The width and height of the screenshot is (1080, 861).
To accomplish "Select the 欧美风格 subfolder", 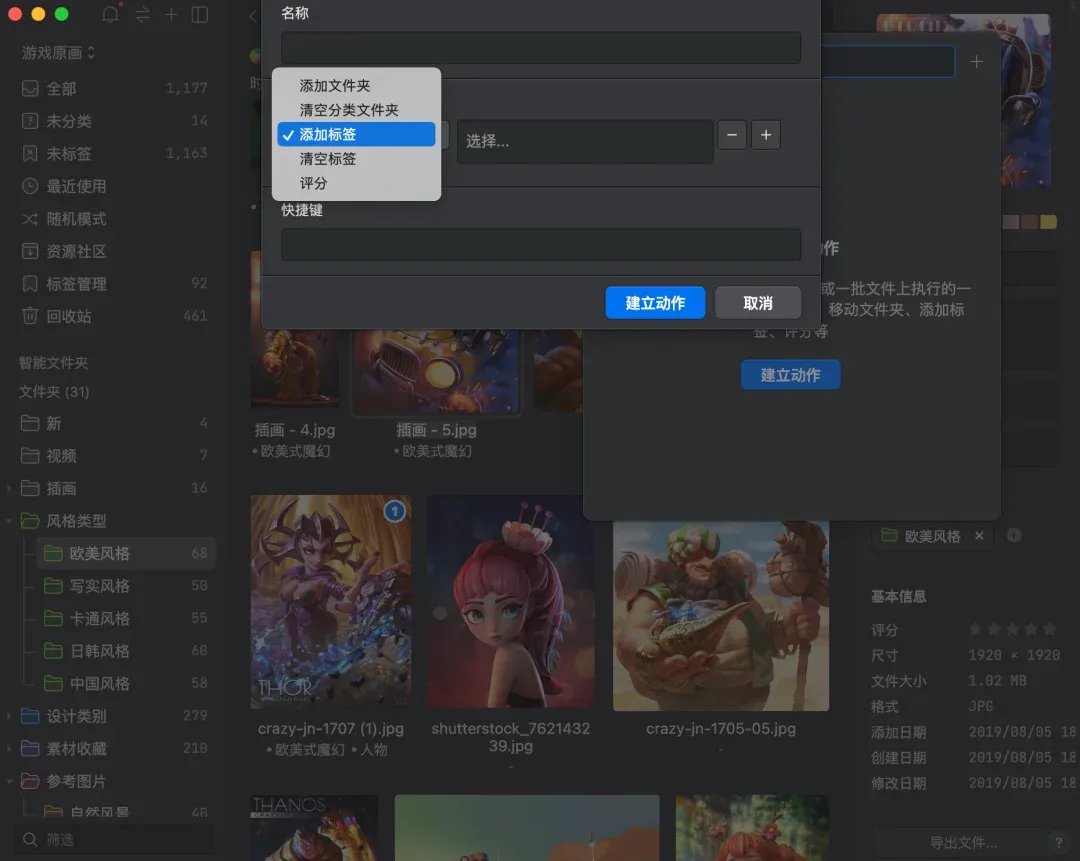I will click(x=126, y=553).
